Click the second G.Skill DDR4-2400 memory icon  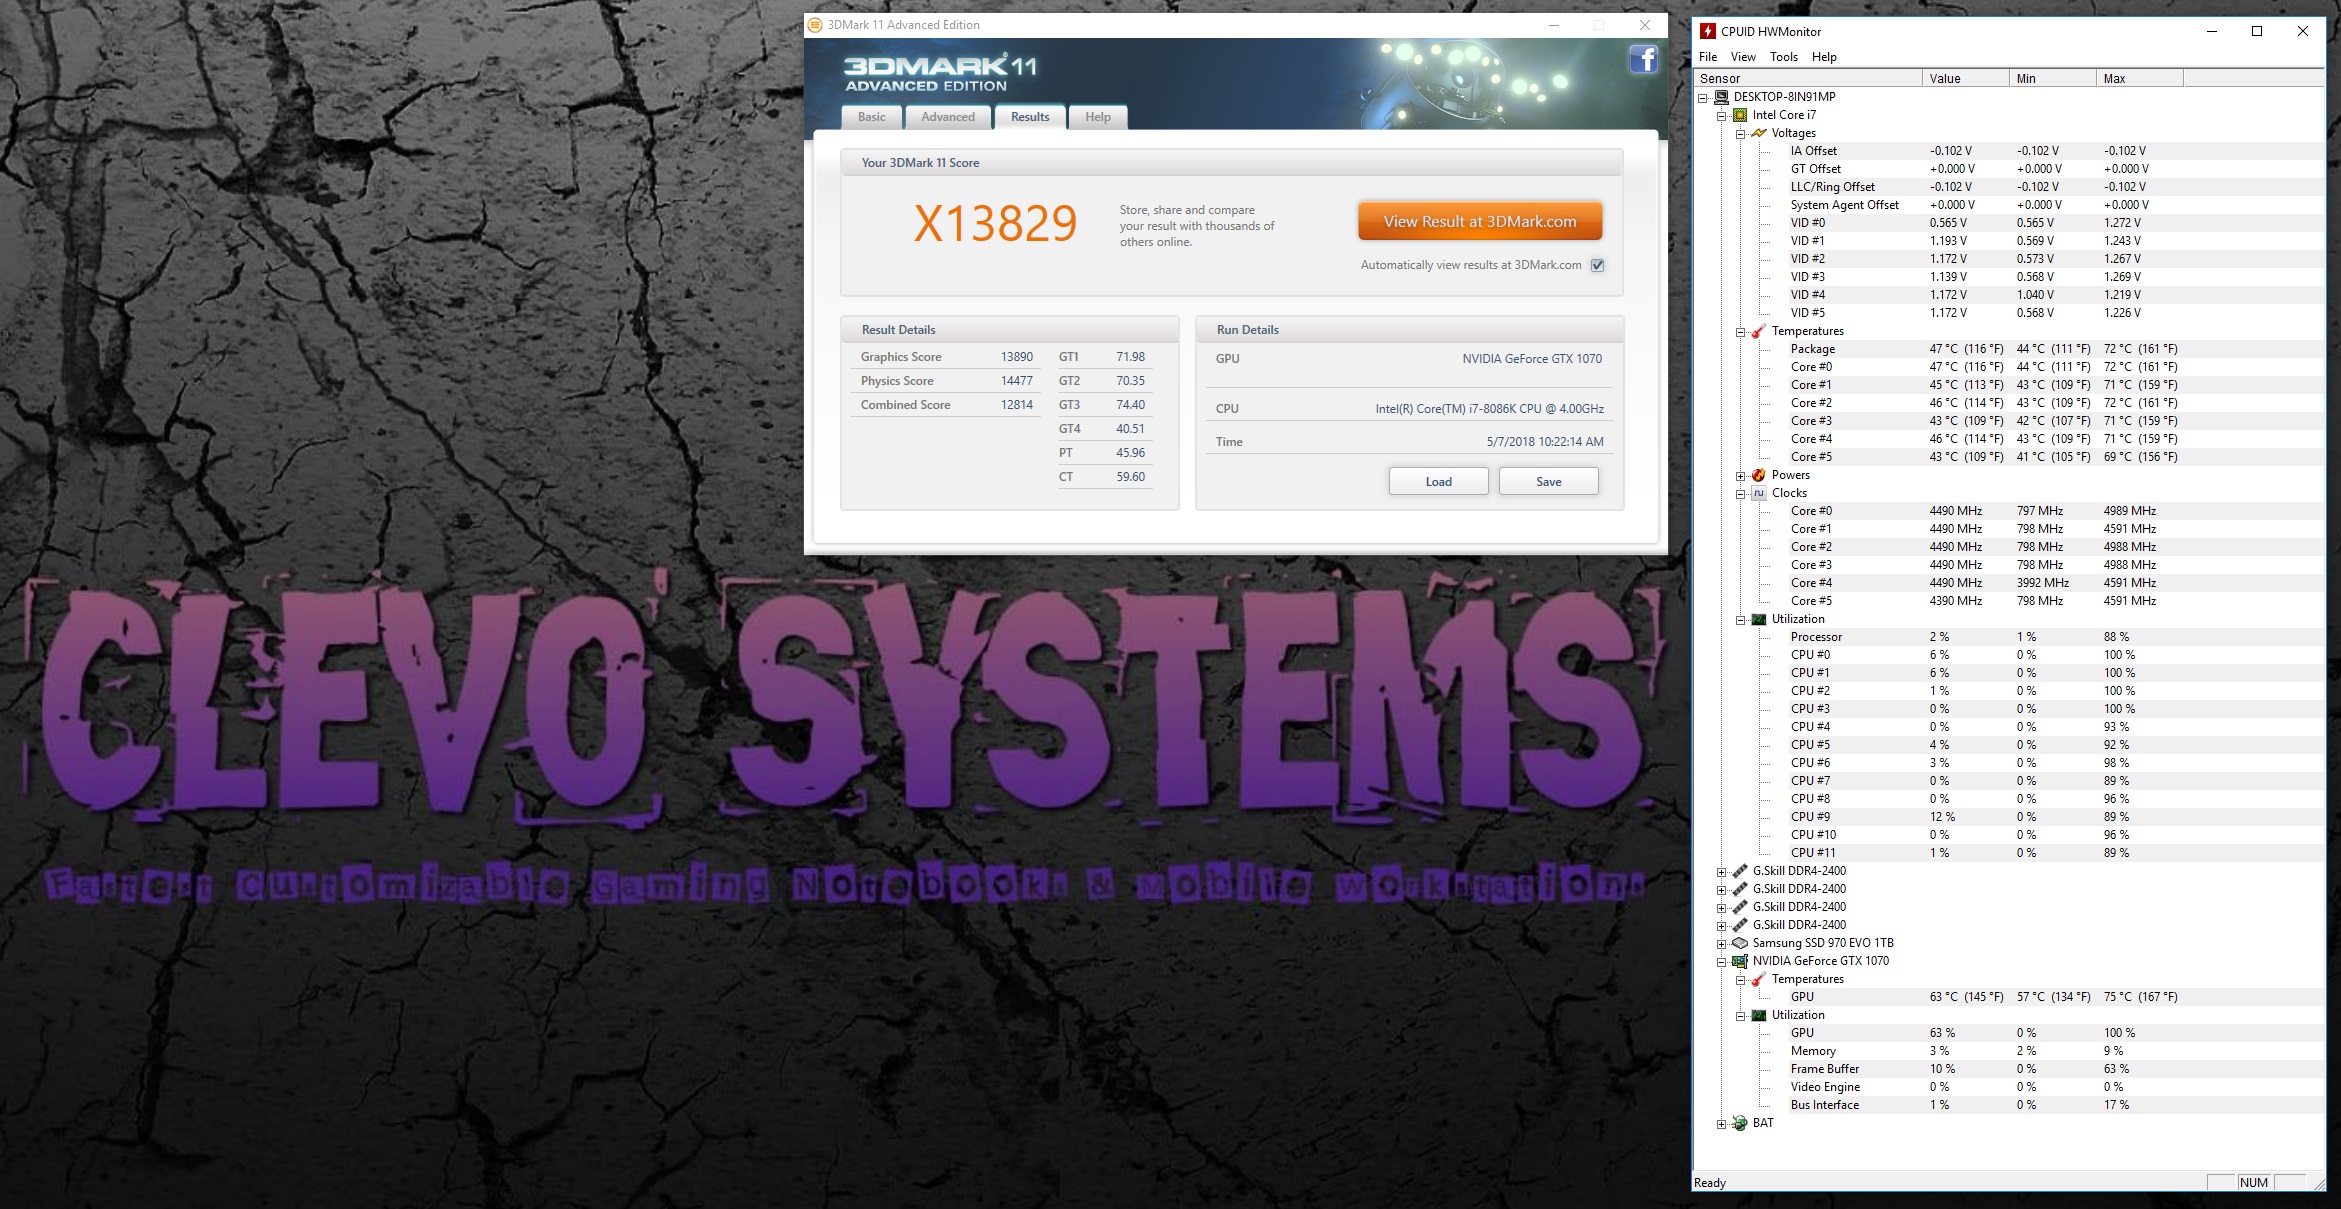coord(1740,889)
